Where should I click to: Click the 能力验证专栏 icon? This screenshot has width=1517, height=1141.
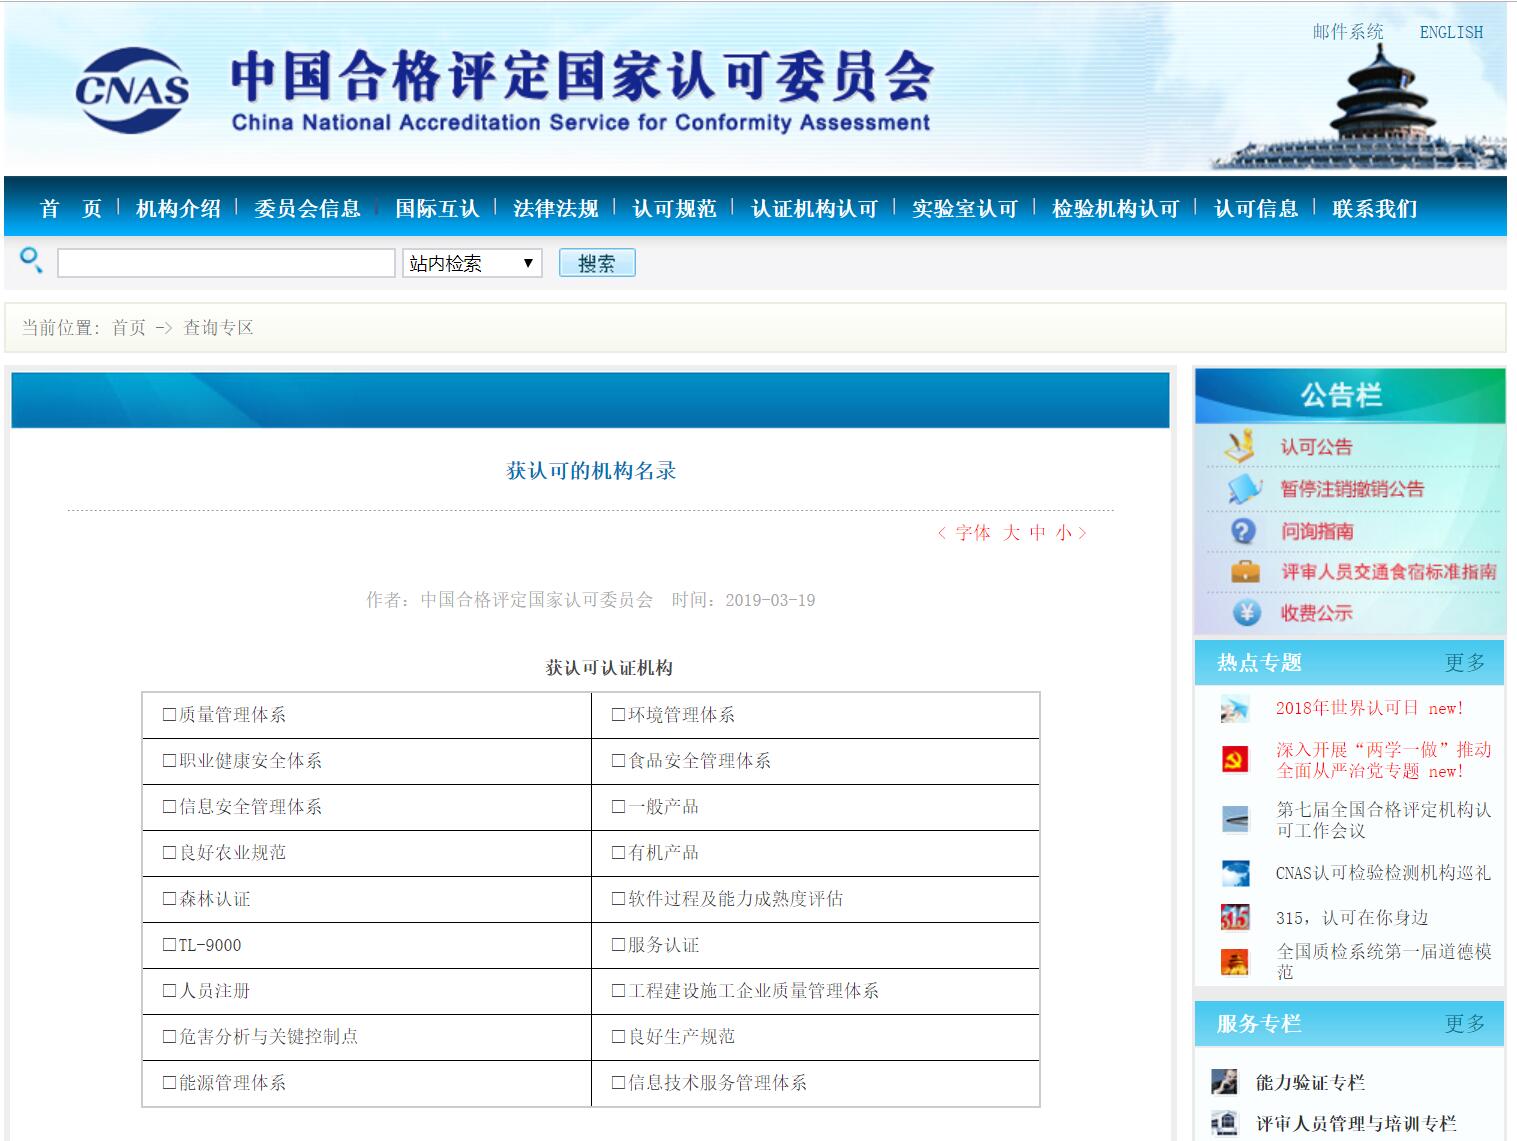tap(1225, 1082)
